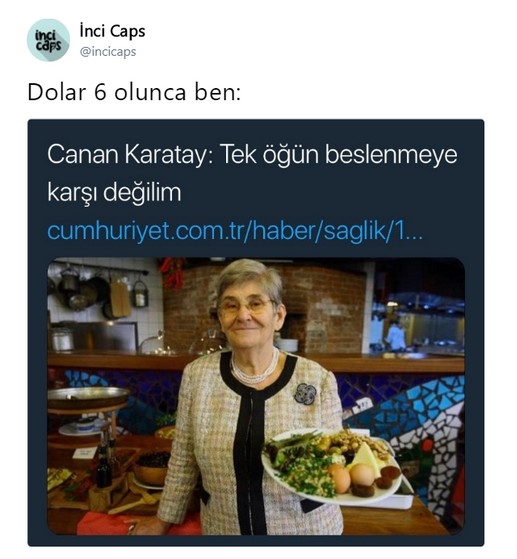Select the tweet text 'Dolar 6 olunca ben:'
Image resolution: width=517 pixels, height=559 pixels.
point(134,92)
